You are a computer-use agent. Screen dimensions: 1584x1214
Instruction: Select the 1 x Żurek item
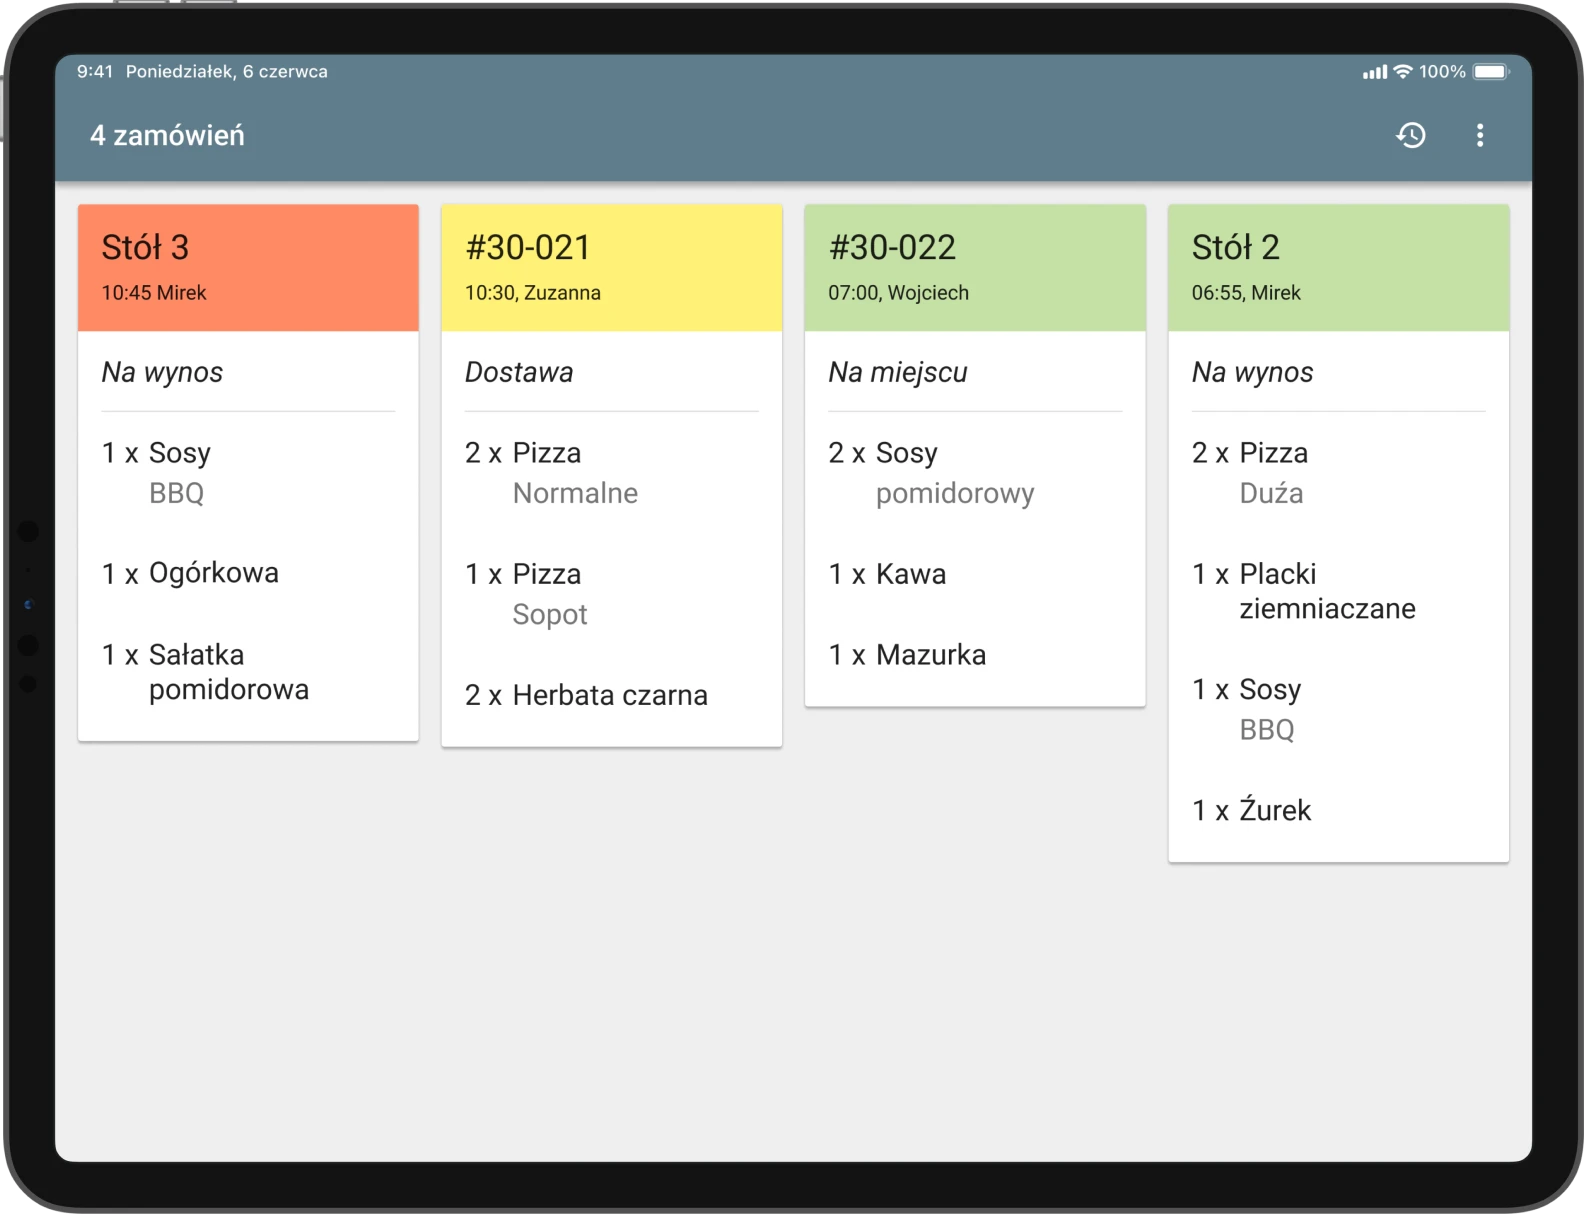[x=1251, y=810]
